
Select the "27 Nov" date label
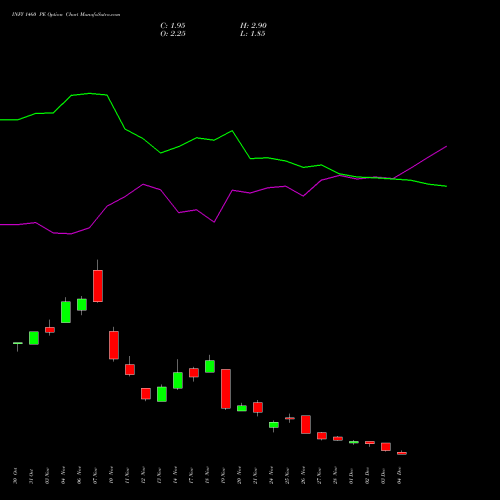319,476
